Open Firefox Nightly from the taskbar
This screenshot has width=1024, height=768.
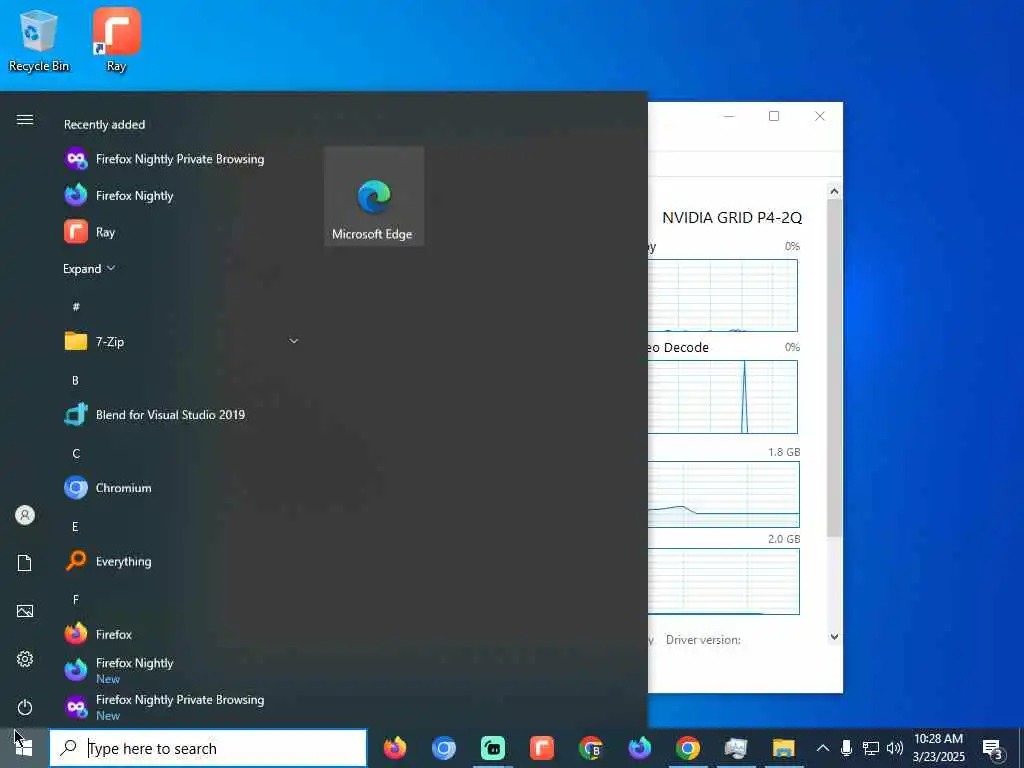pyautogui.click(x=639, y=748)
